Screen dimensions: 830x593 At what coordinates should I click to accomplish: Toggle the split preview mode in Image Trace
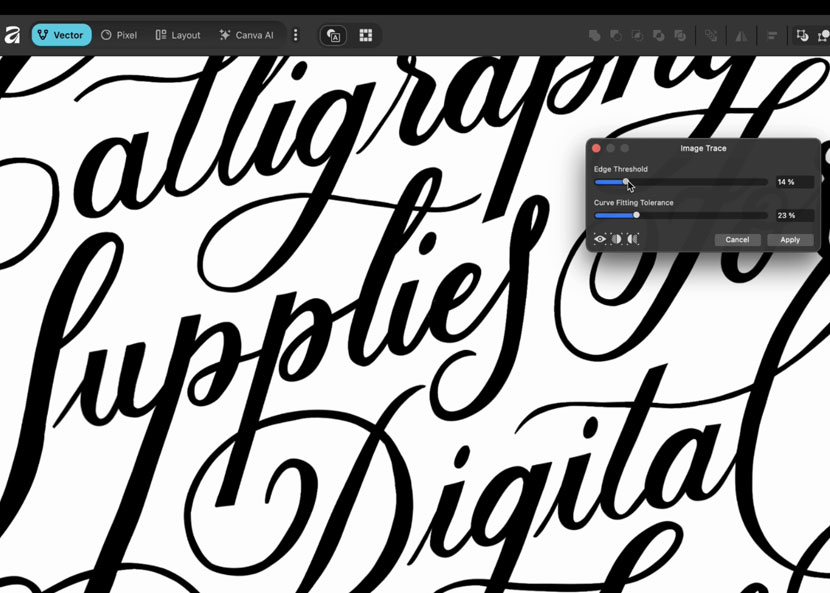(616, 238)
